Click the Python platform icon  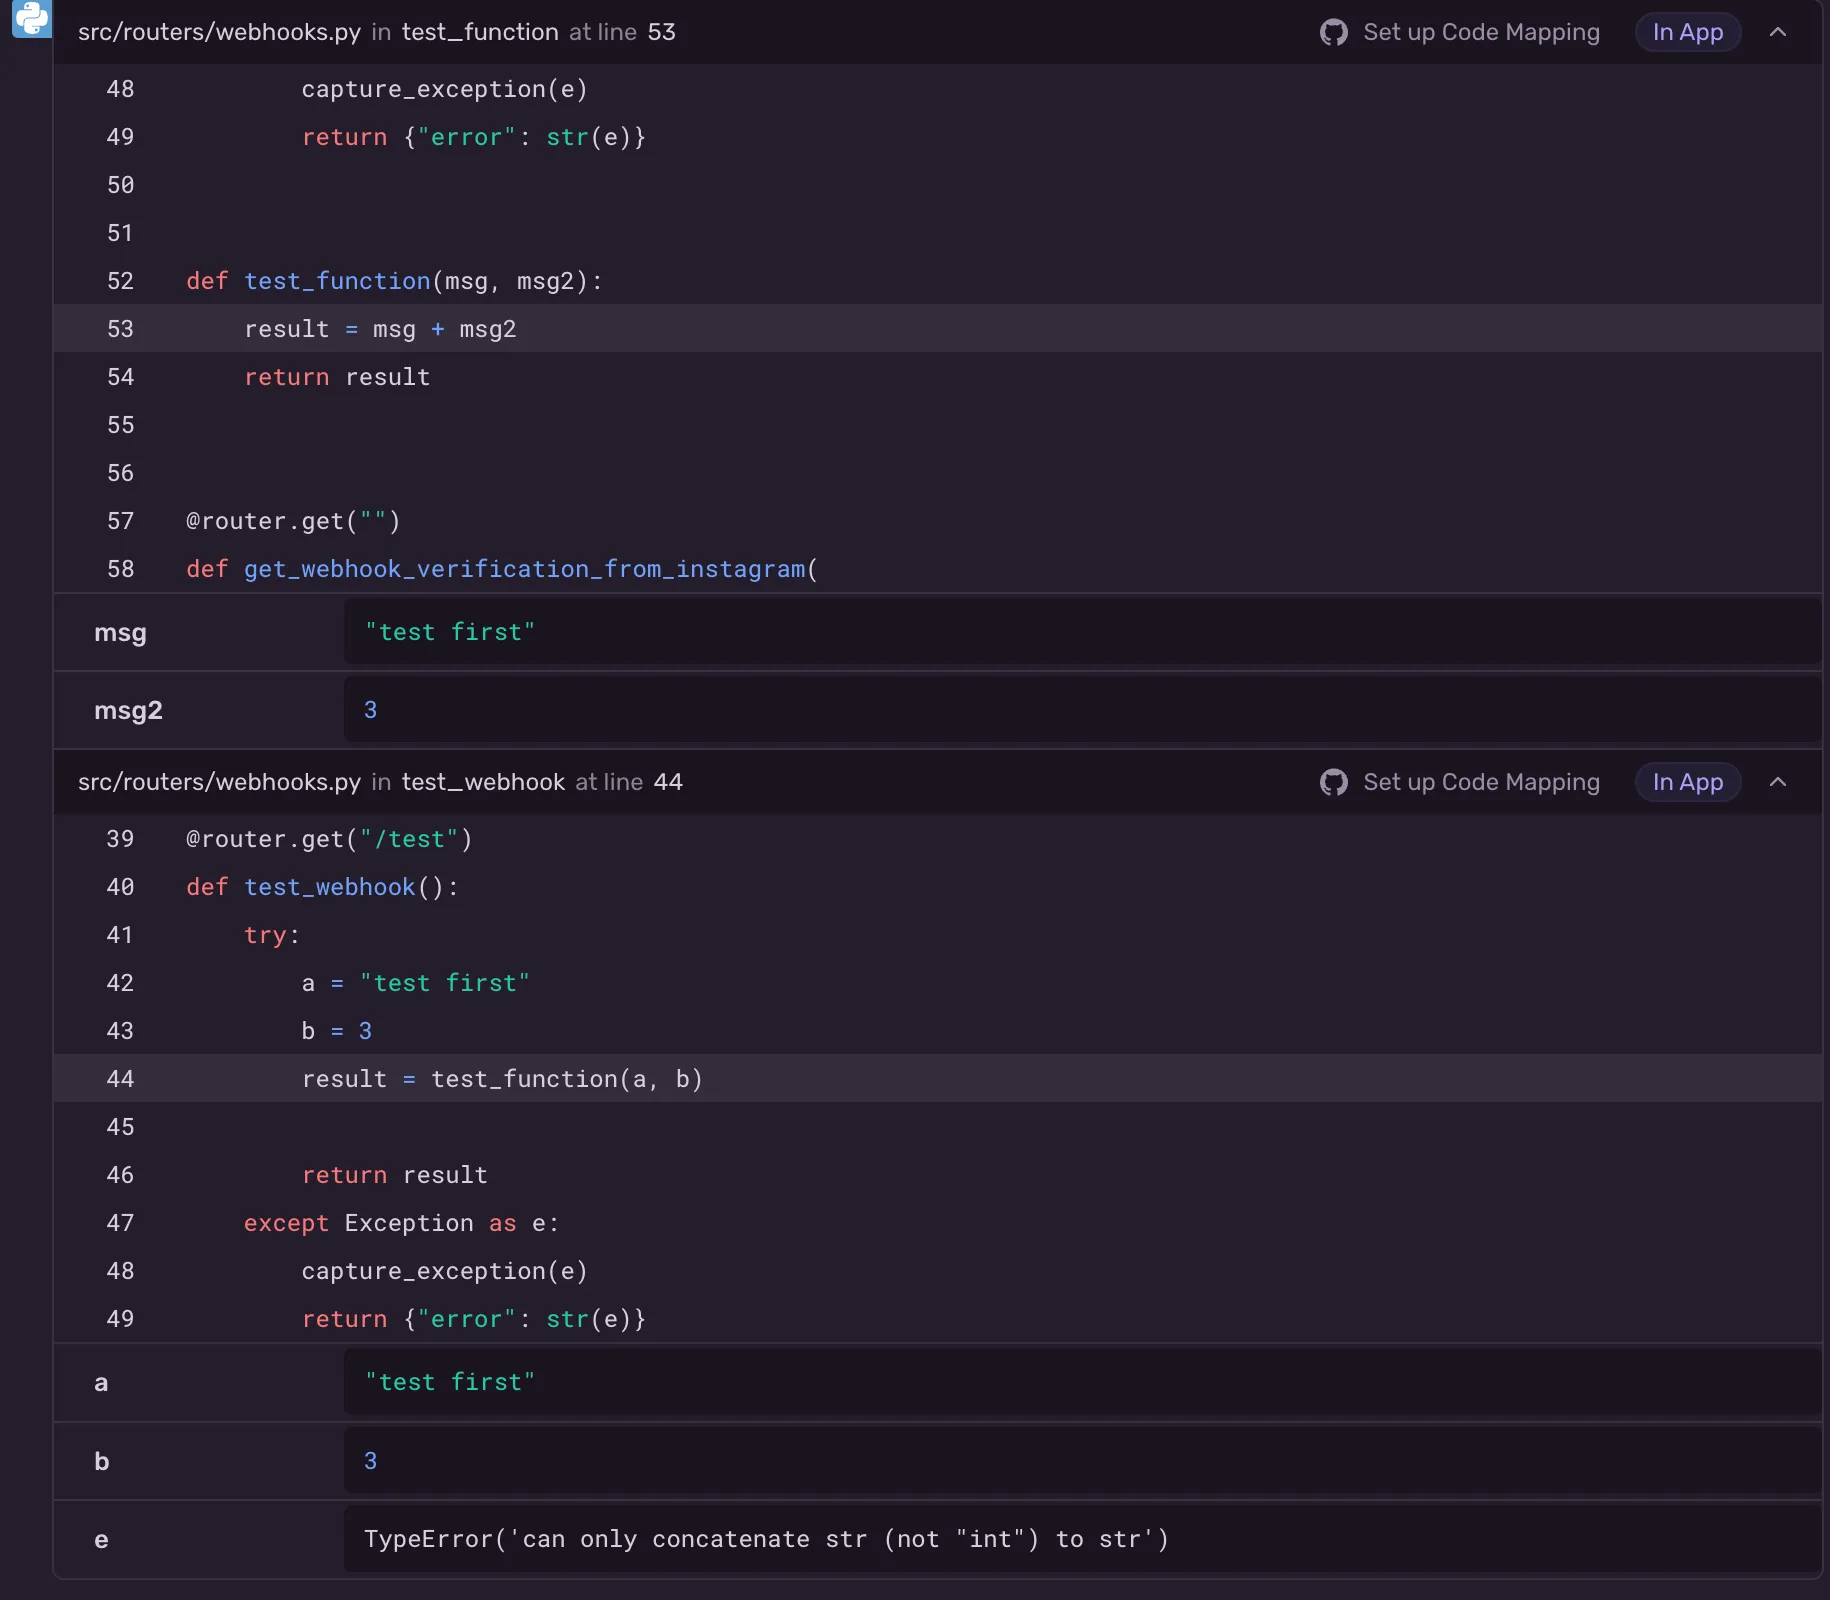click(31, 18)
